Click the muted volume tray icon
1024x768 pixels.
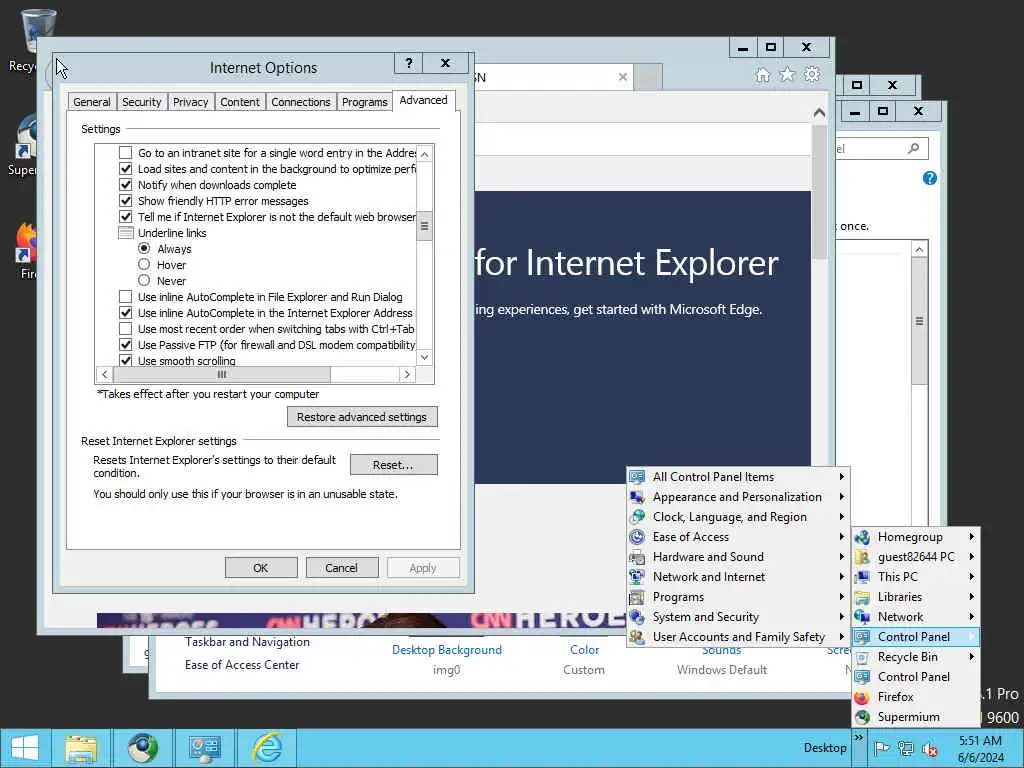929,748
